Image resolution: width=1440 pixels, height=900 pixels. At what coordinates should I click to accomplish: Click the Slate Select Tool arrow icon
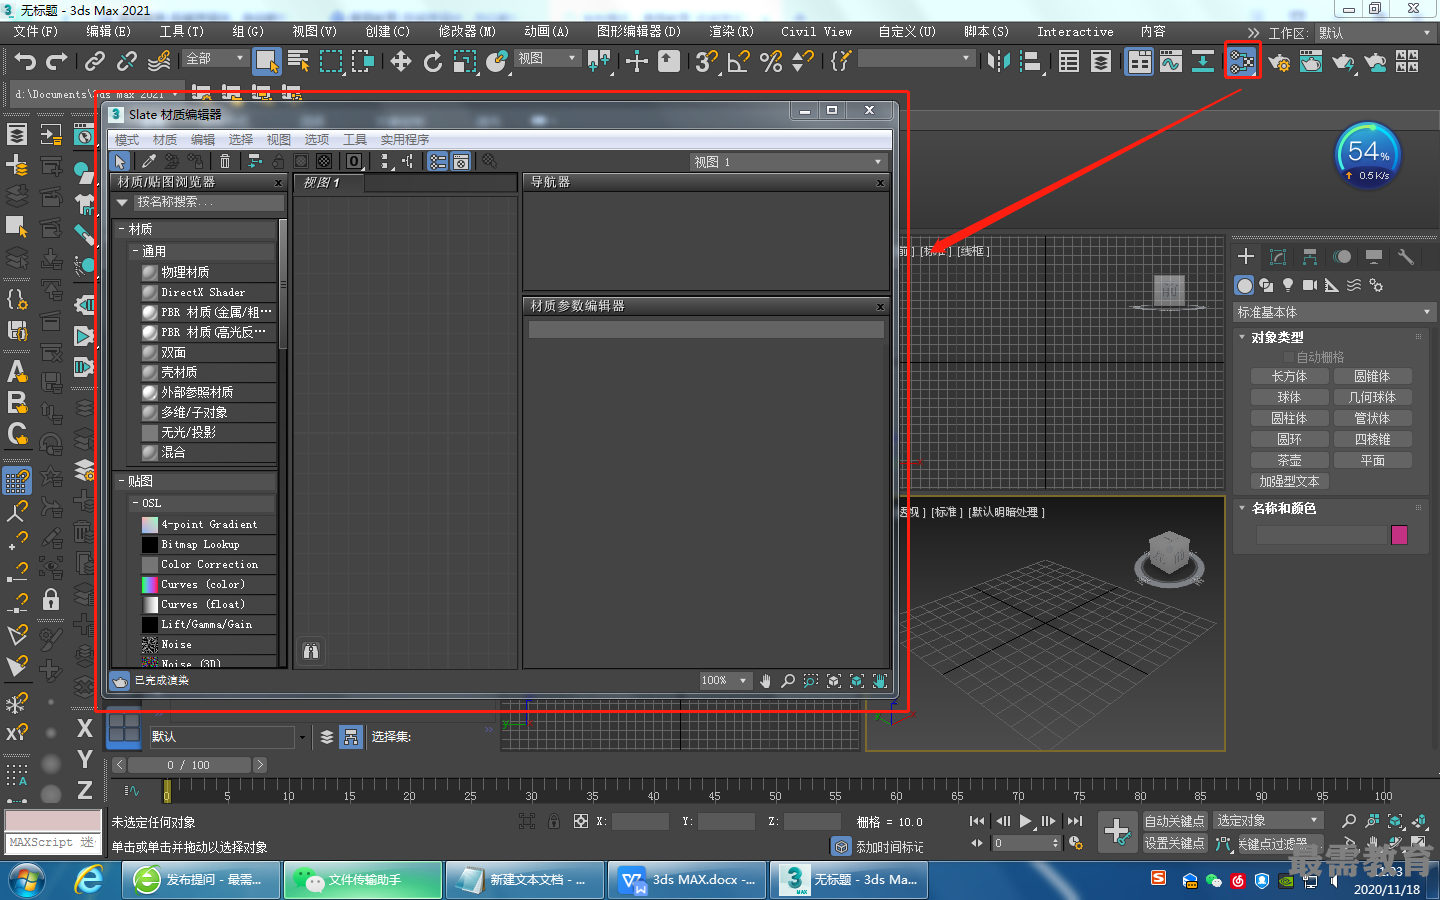[120, 161]
